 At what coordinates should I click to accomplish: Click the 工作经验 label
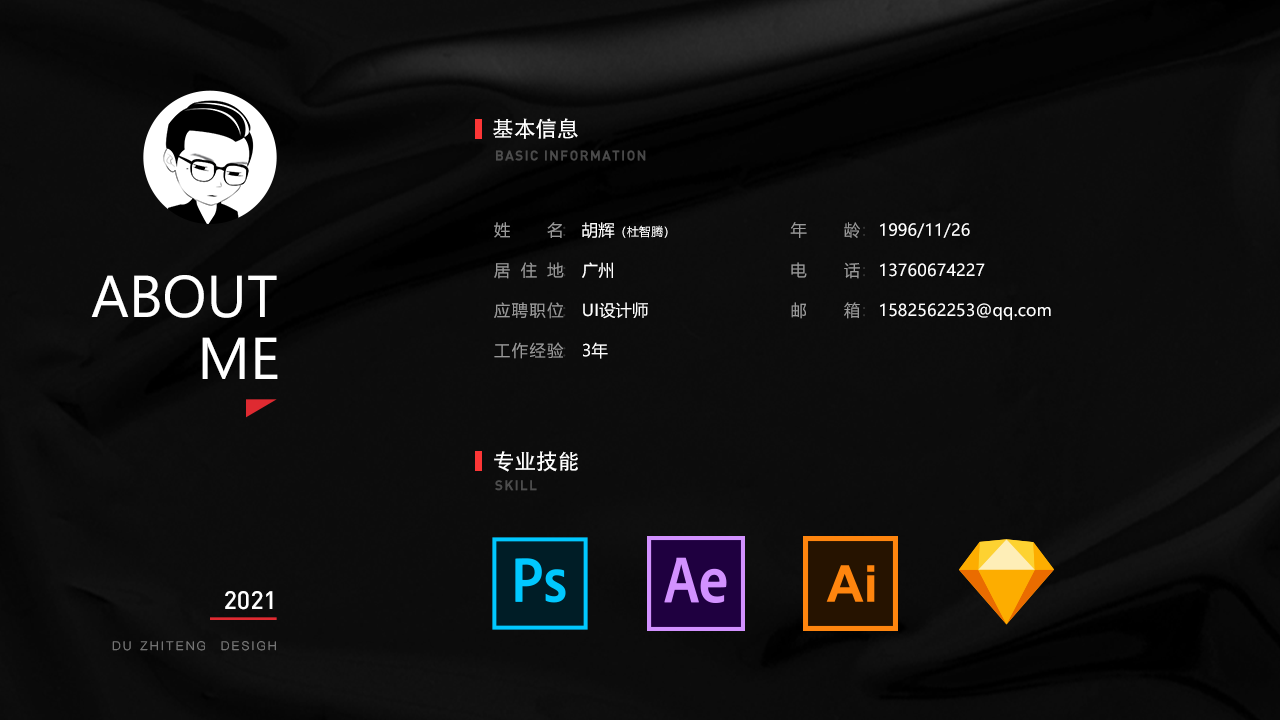coord(529,350)
